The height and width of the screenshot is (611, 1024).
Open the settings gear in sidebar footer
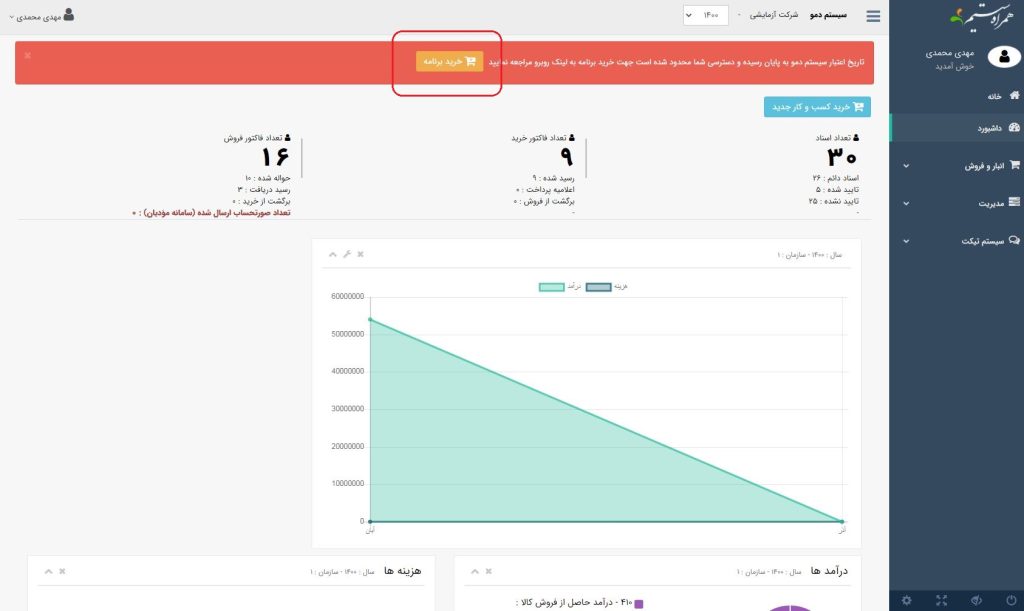click(906, 600)
